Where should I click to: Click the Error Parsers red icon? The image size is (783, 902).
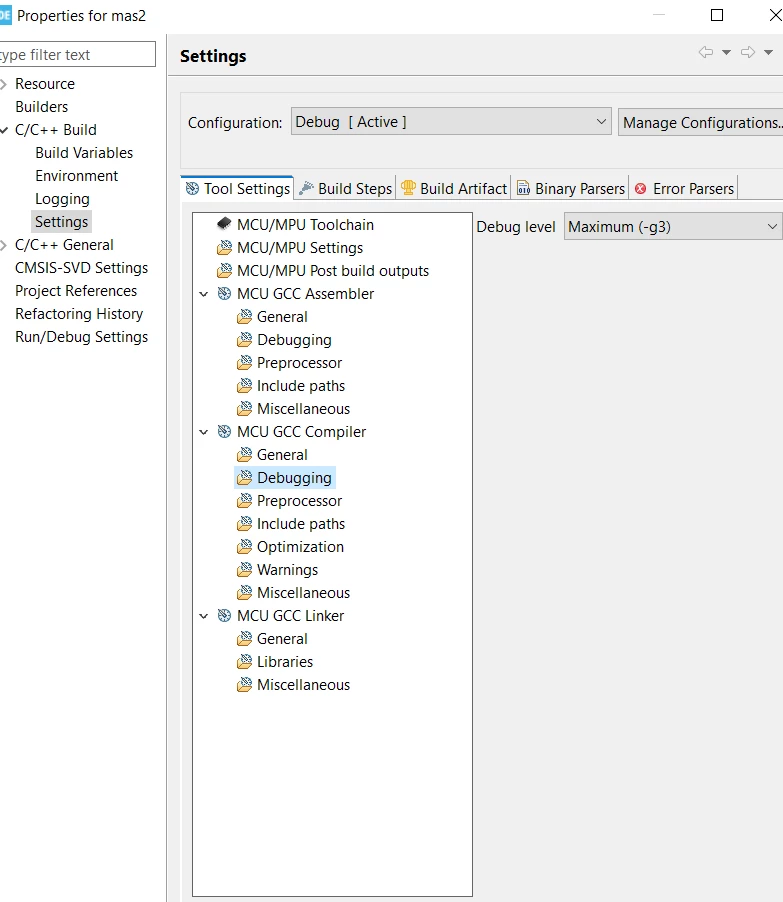tap(640, 189)
